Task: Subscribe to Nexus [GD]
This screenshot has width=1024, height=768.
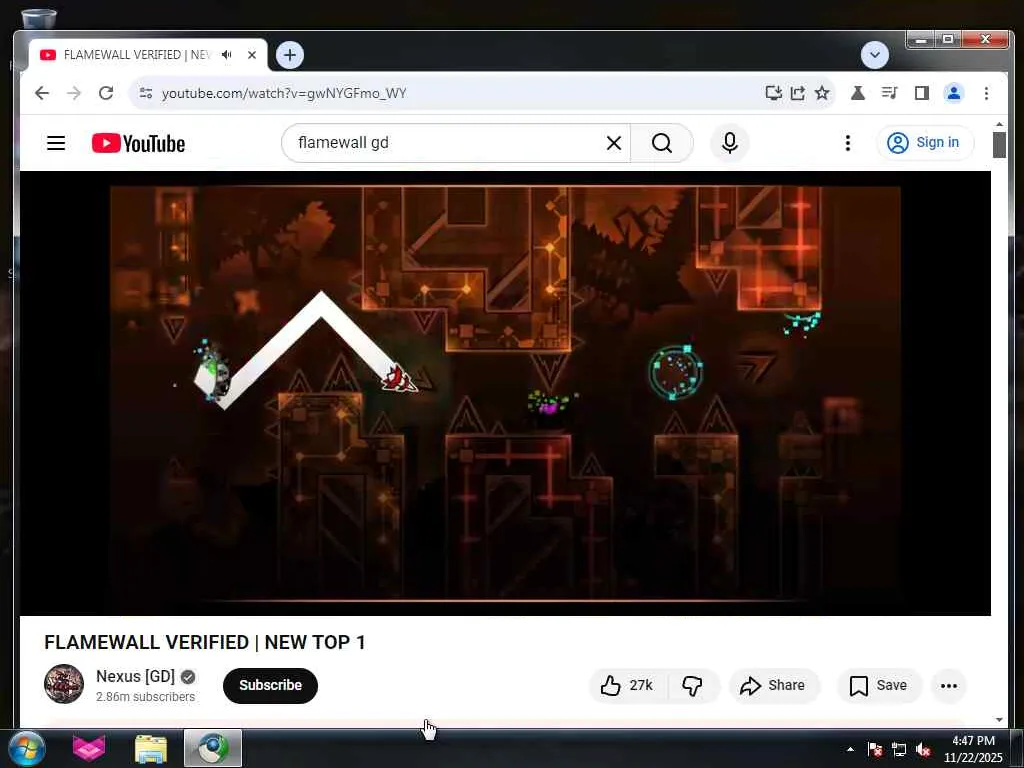Action: pos(270,686)
